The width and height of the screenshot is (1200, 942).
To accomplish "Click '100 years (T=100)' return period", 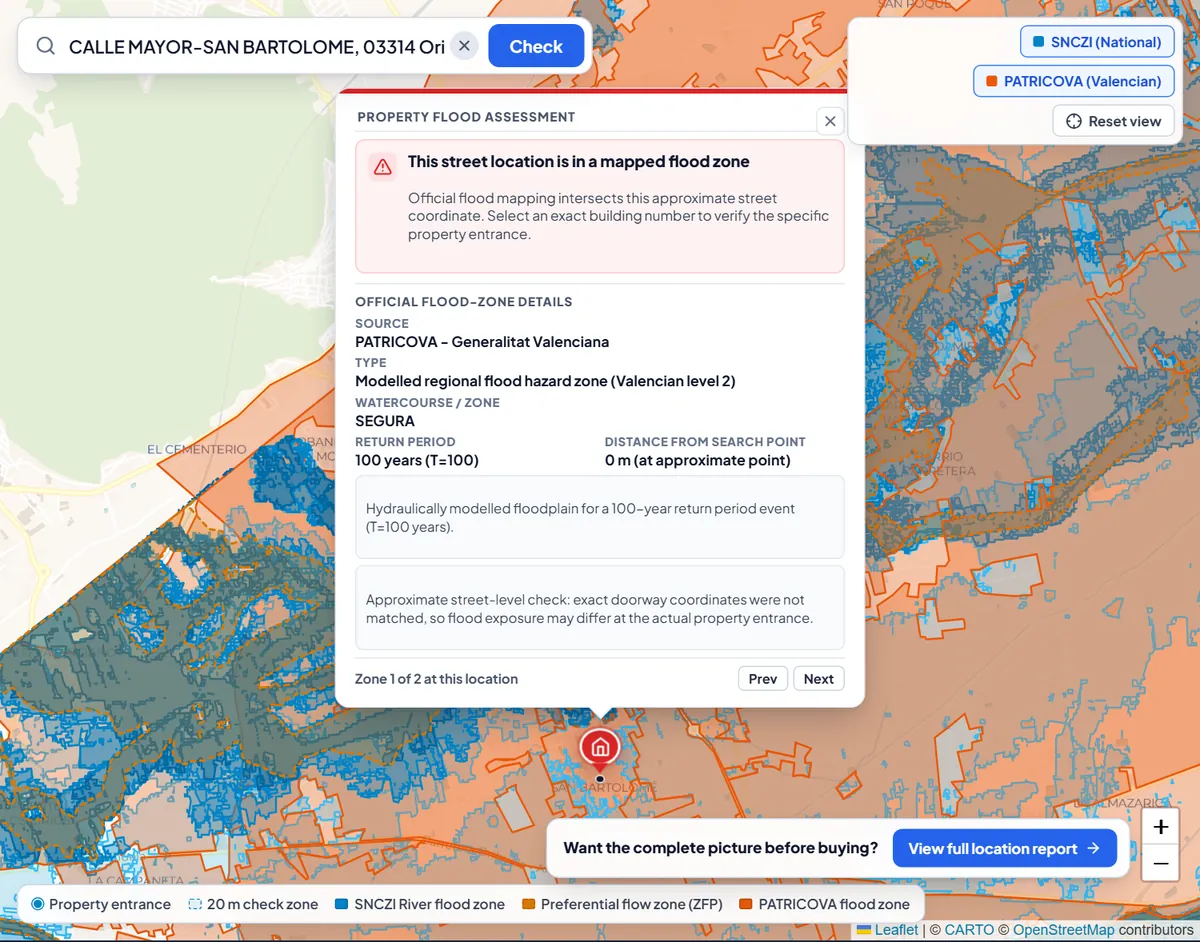I will coord(417,461).
